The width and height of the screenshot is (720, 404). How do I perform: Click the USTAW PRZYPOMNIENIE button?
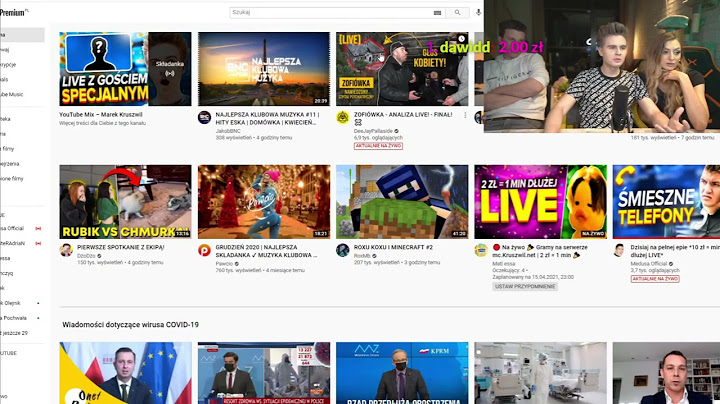tap(525, 286)
